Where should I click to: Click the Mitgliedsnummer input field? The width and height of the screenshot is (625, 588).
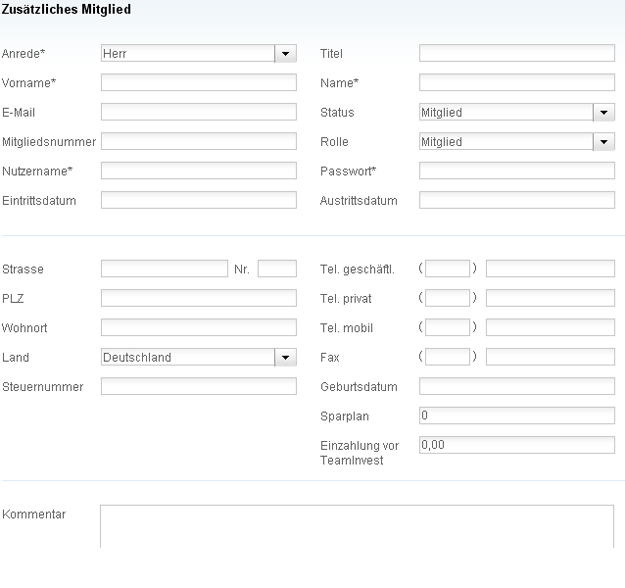pyautogui.click(x=199, y=141)
